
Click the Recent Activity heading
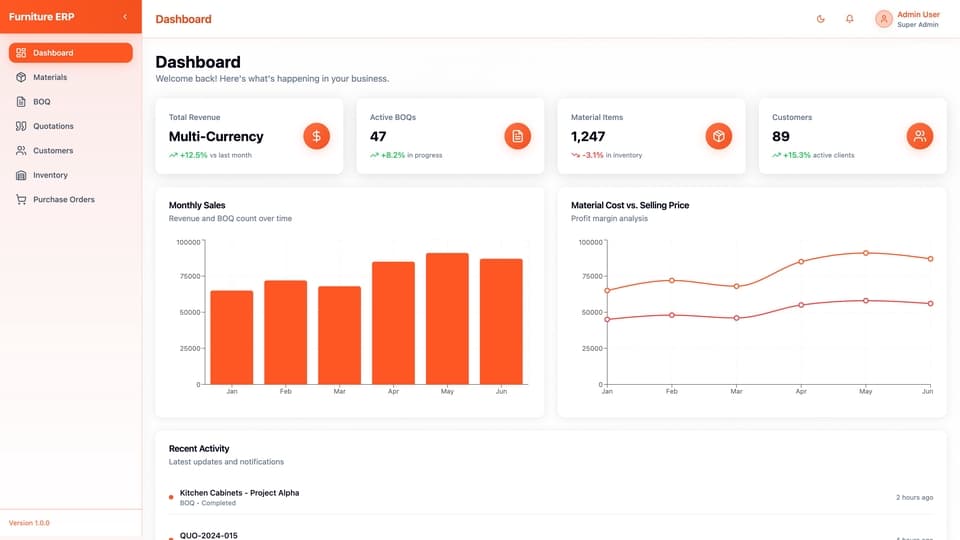(199, 449)
